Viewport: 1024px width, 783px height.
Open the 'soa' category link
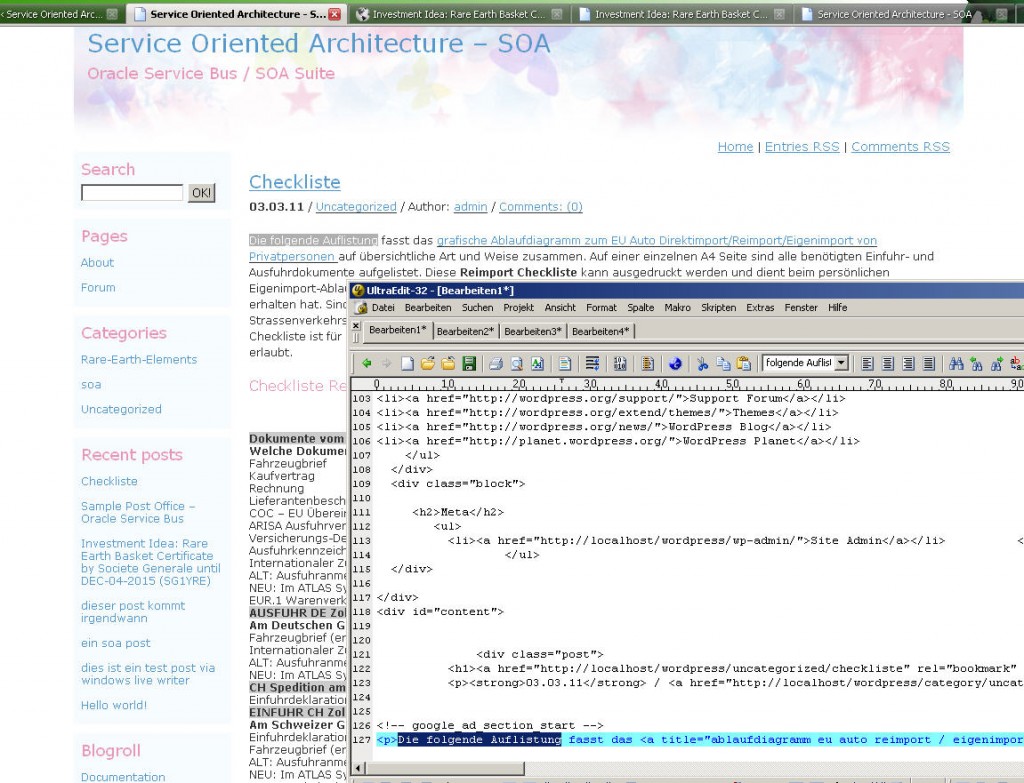[91, 385]
